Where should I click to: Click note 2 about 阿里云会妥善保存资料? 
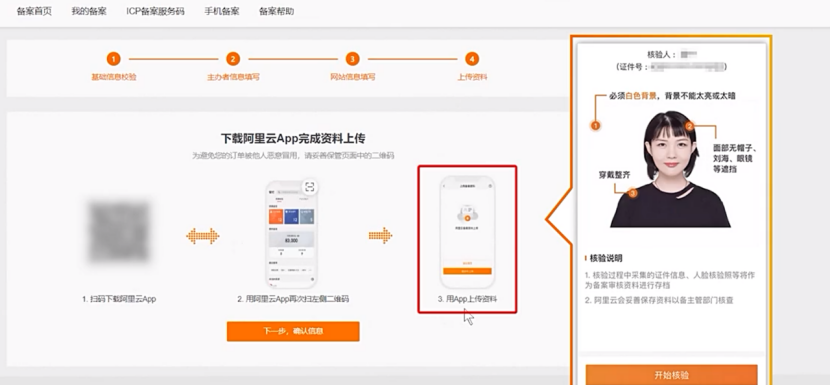[660, 300]
